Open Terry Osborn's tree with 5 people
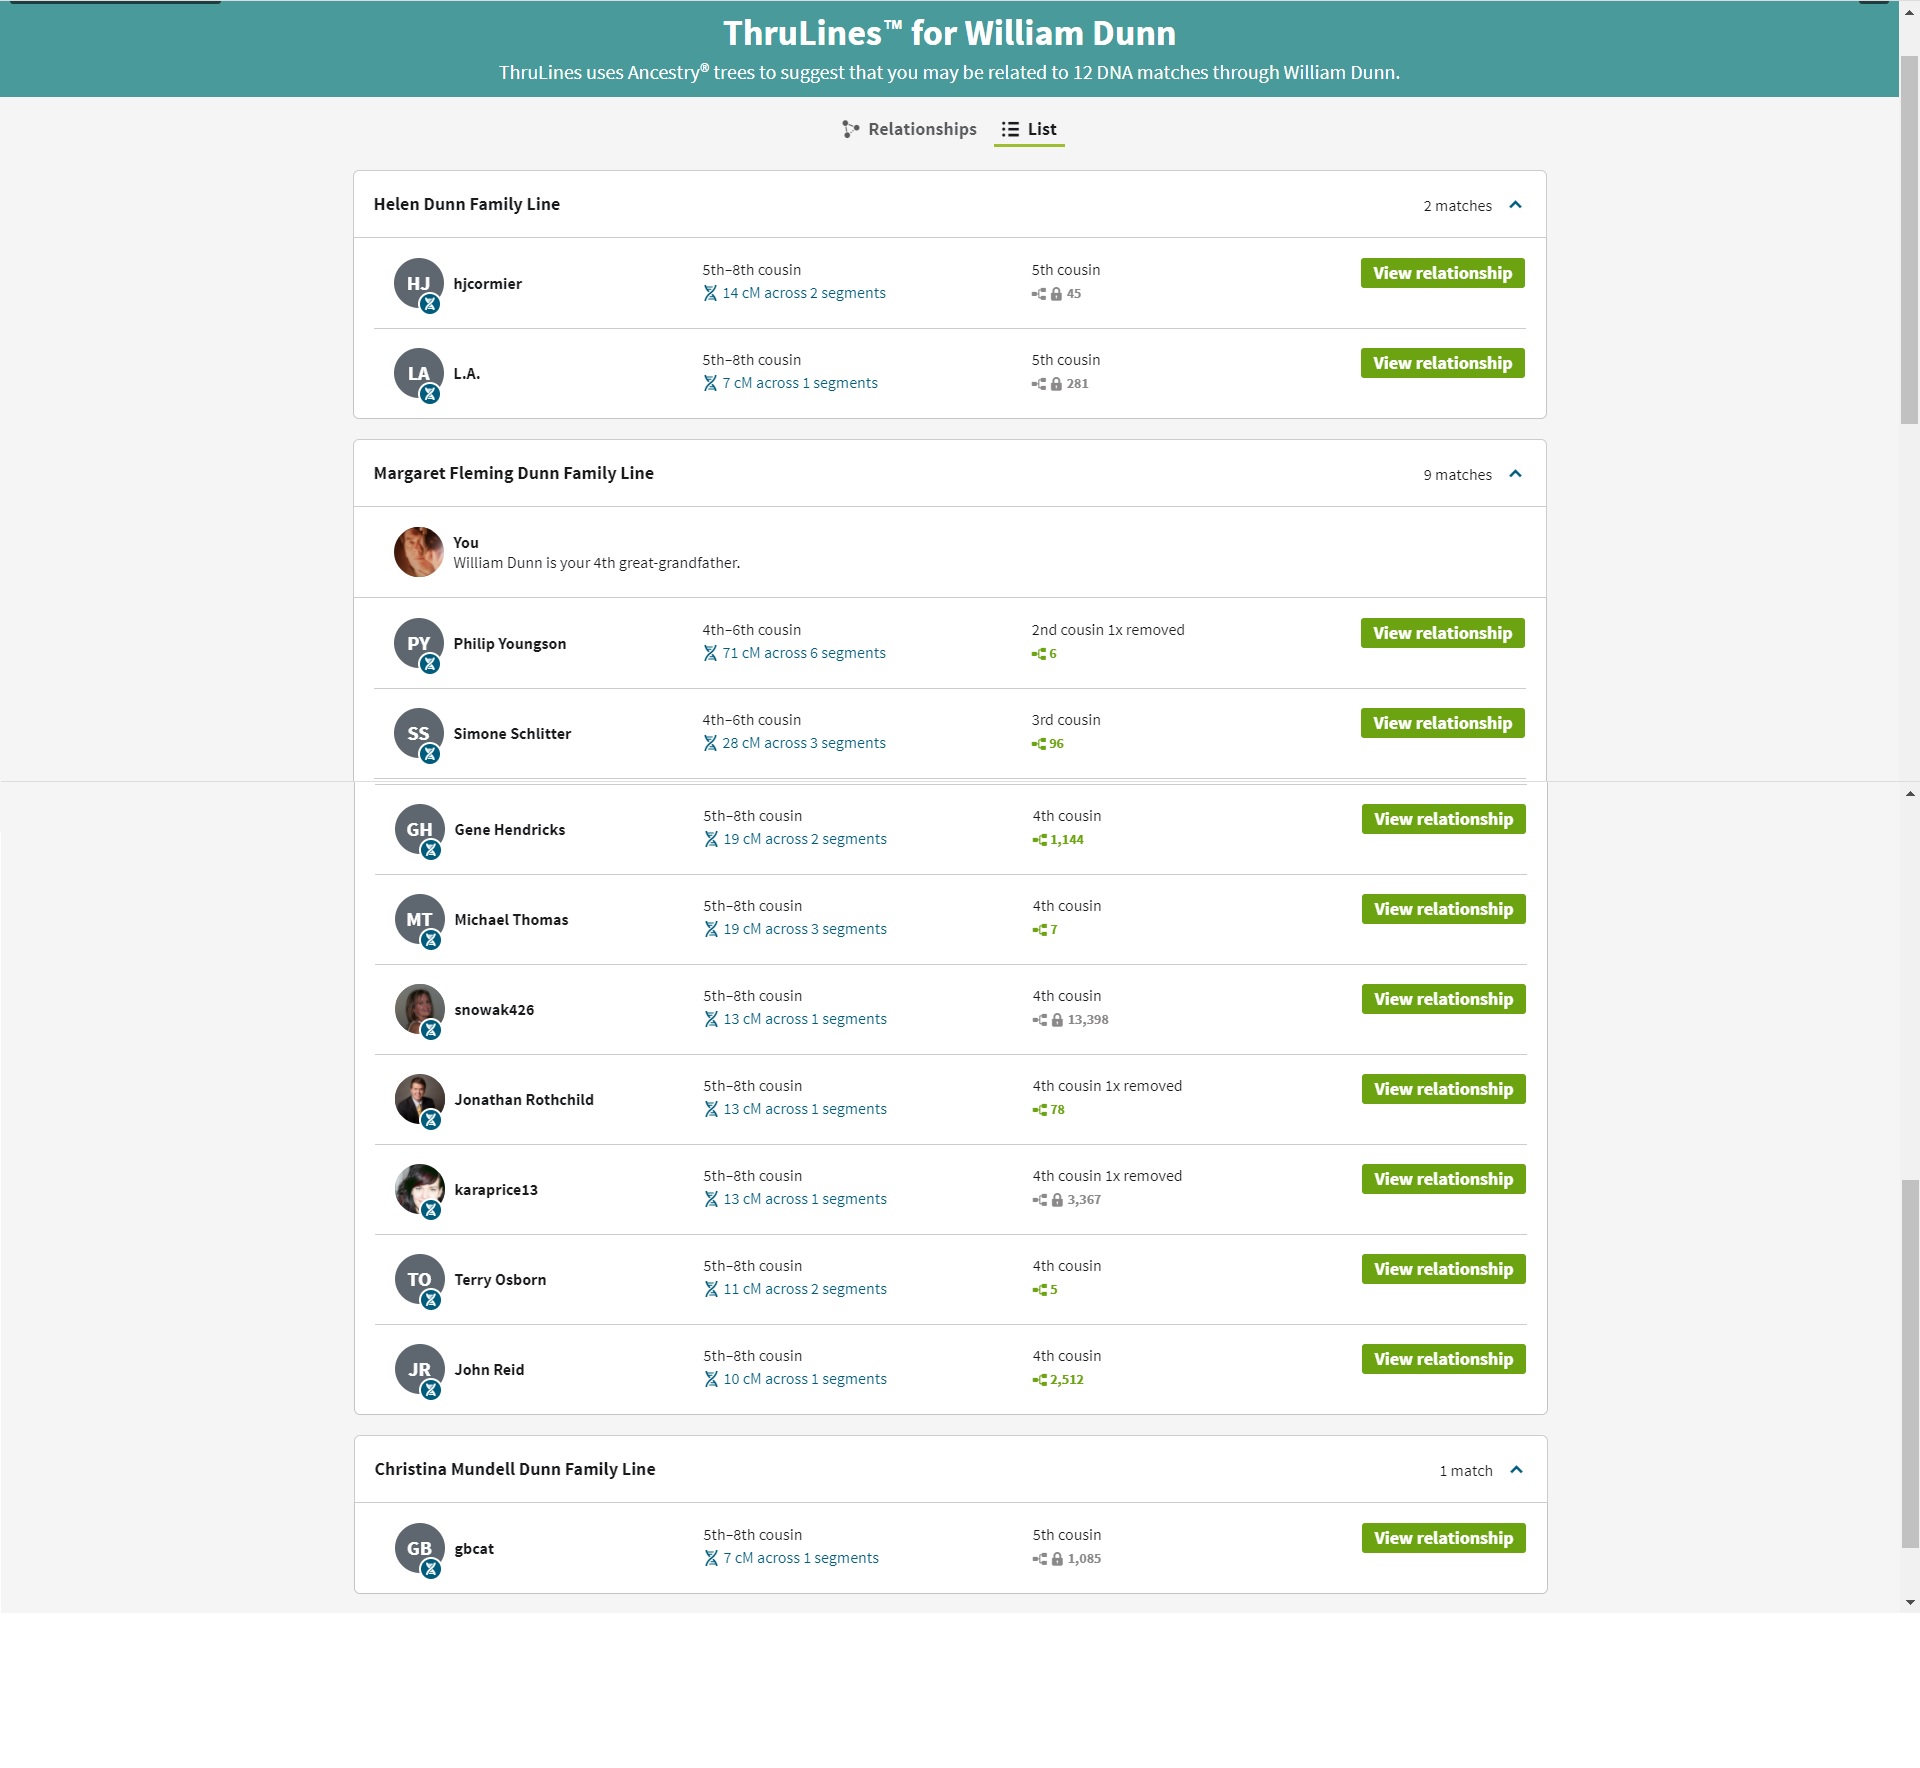 pos(1045,1290)
